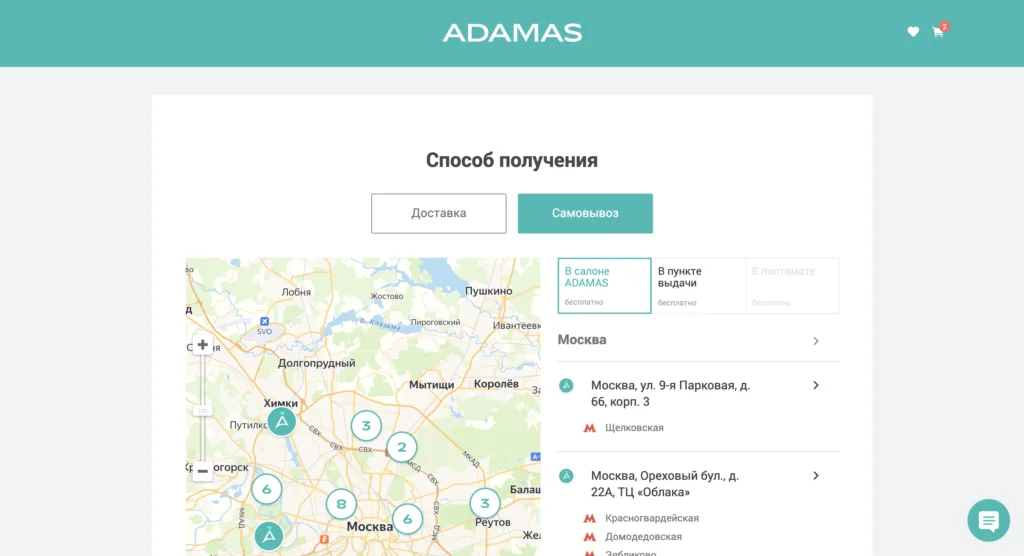The image size is (1024, 556).
Task: Click the cluster marker 3 near Реутов
Action: coord(485,502)
